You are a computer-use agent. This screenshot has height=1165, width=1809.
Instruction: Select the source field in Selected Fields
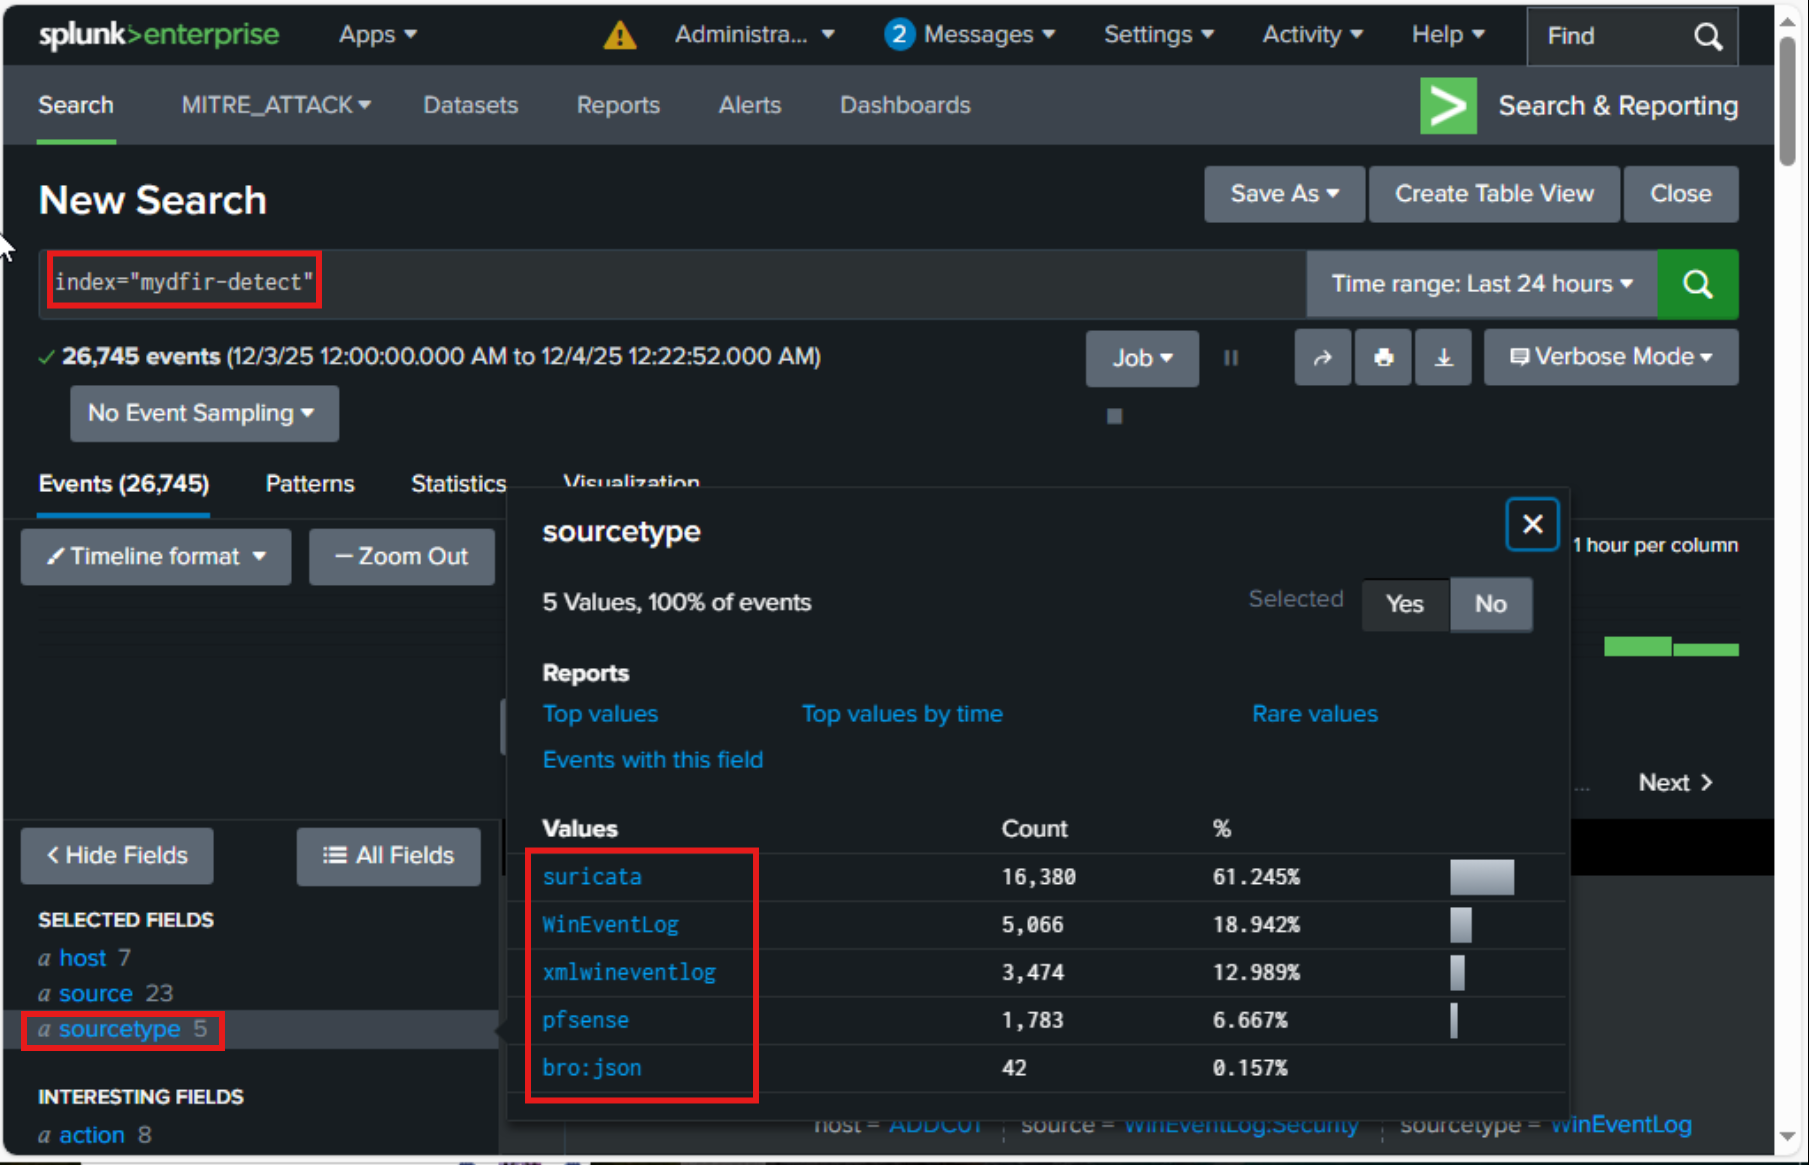[x=96, y=993]
